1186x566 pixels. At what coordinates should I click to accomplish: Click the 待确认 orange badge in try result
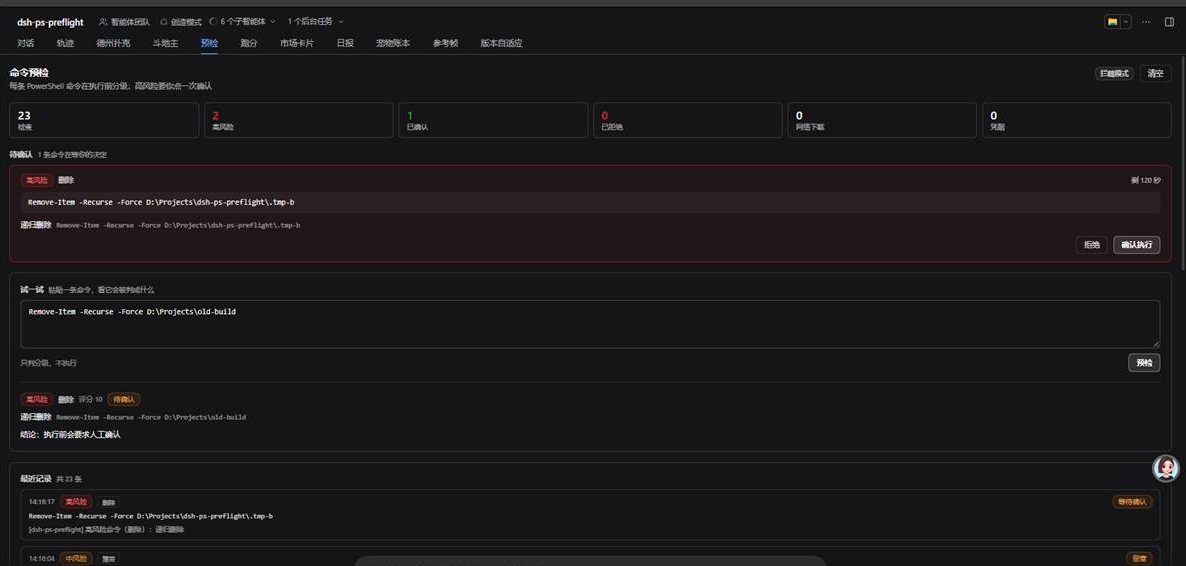124,400
